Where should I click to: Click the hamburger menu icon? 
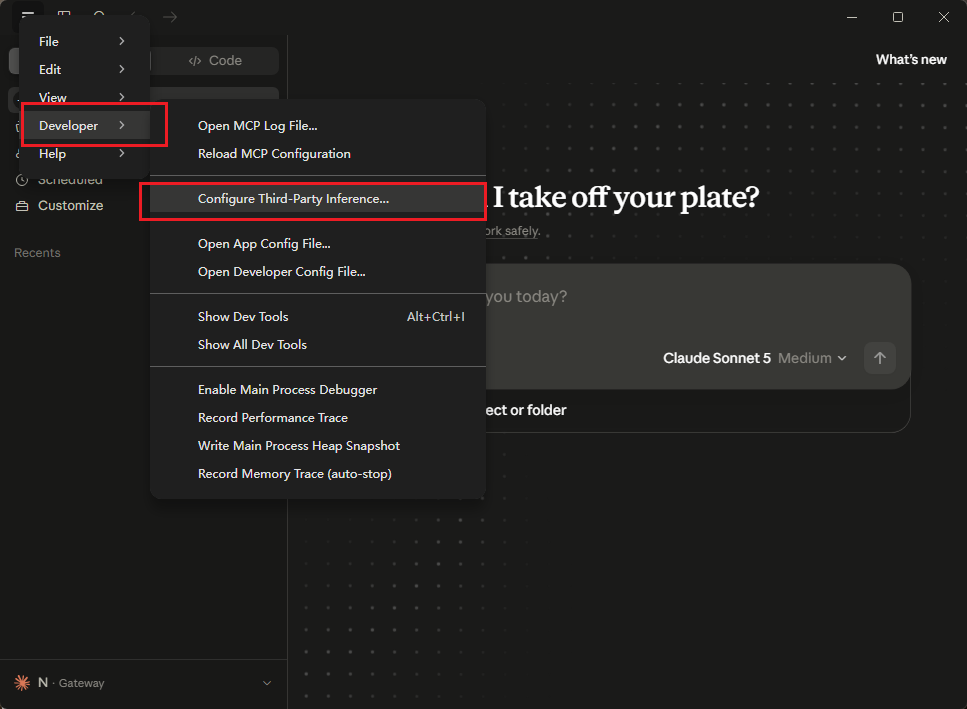click(x=28, y=14)
